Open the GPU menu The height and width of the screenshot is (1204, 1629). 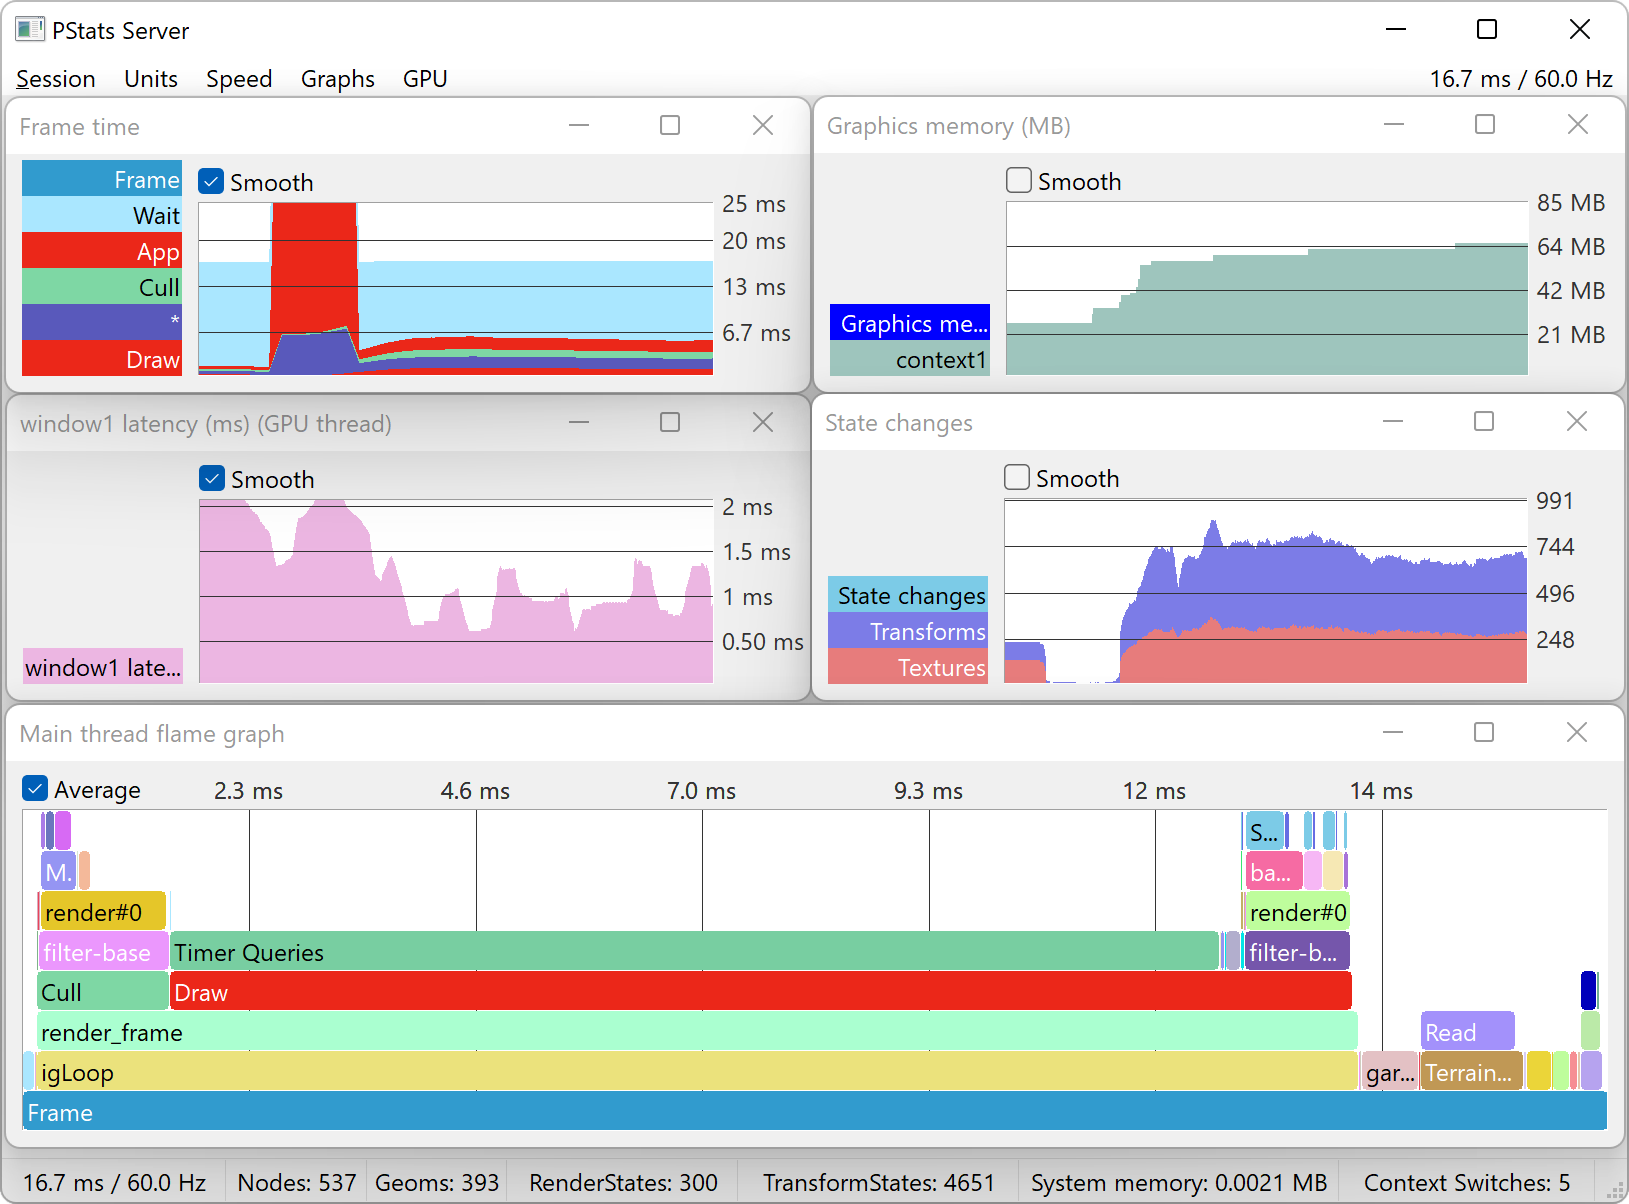tap(425, 79)
